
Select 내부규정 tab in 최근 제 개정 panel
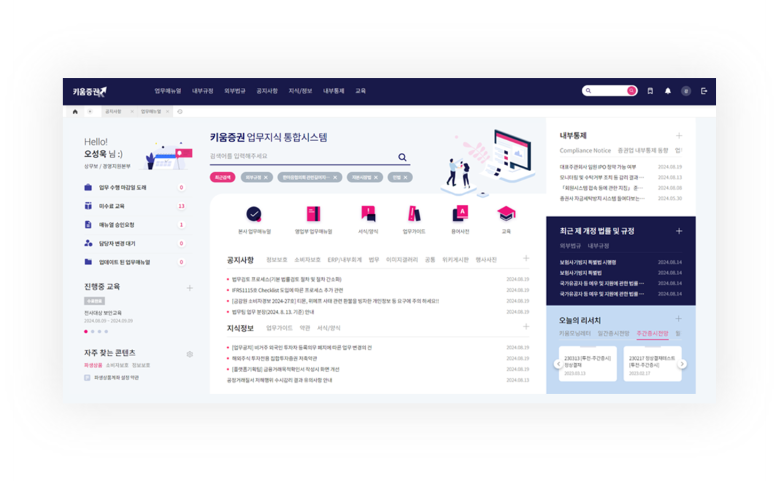click(598, 246)
